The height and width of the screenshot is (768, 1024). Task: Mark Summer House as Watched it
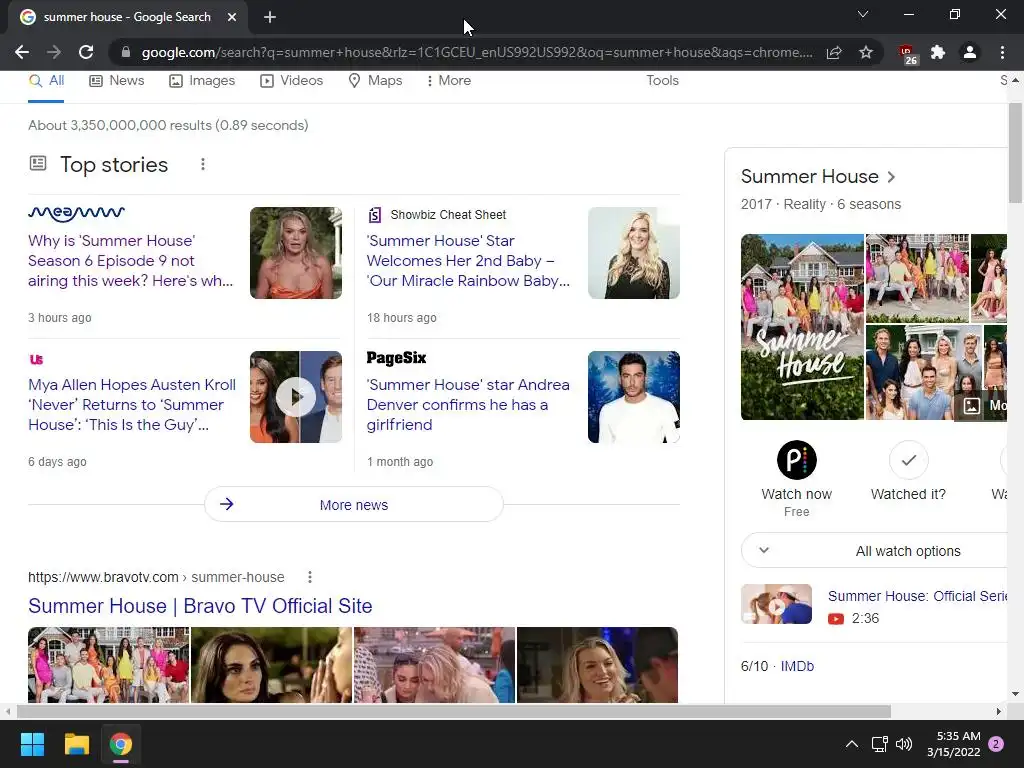tap(908, 460)
